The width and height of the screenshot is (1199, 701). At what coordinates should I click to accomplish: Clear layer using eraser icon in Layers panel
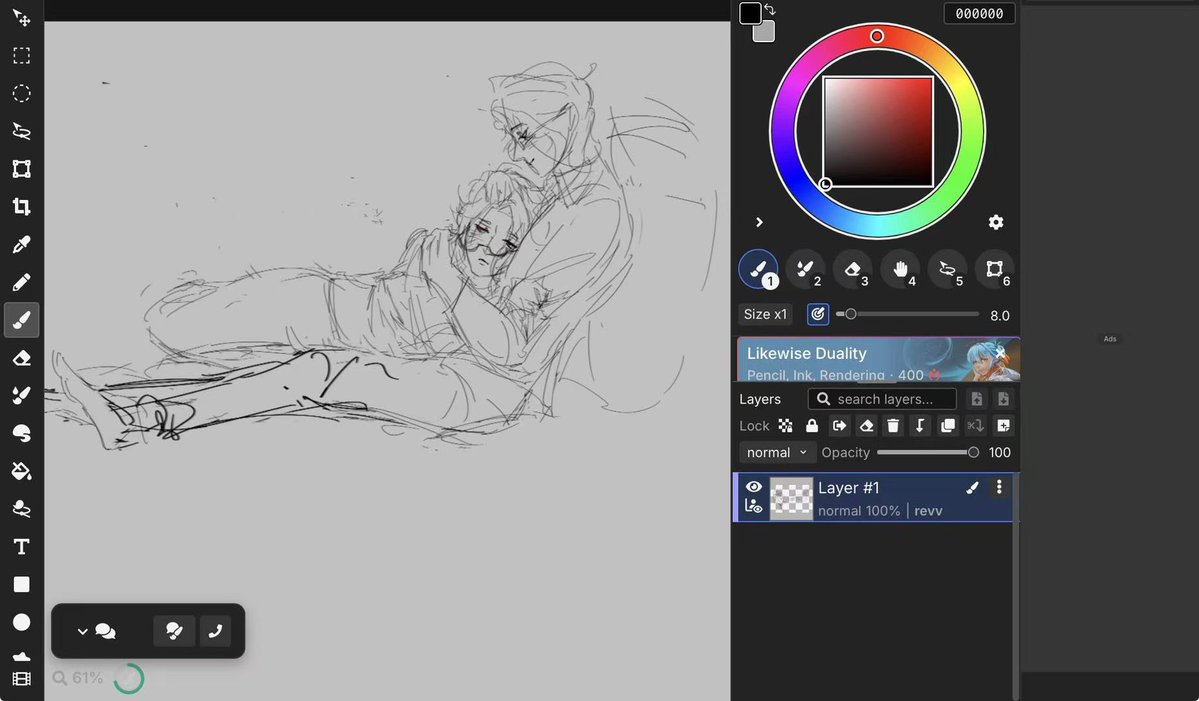tap(866, 426)
